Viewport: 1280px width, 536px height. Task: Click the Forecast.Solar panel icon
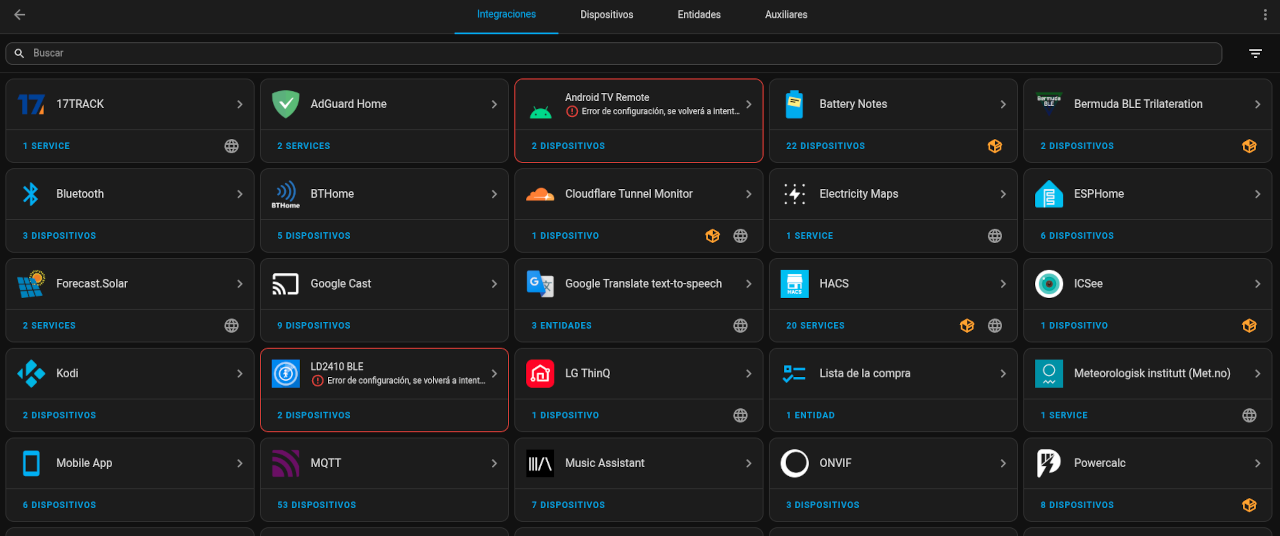[32, 284]
